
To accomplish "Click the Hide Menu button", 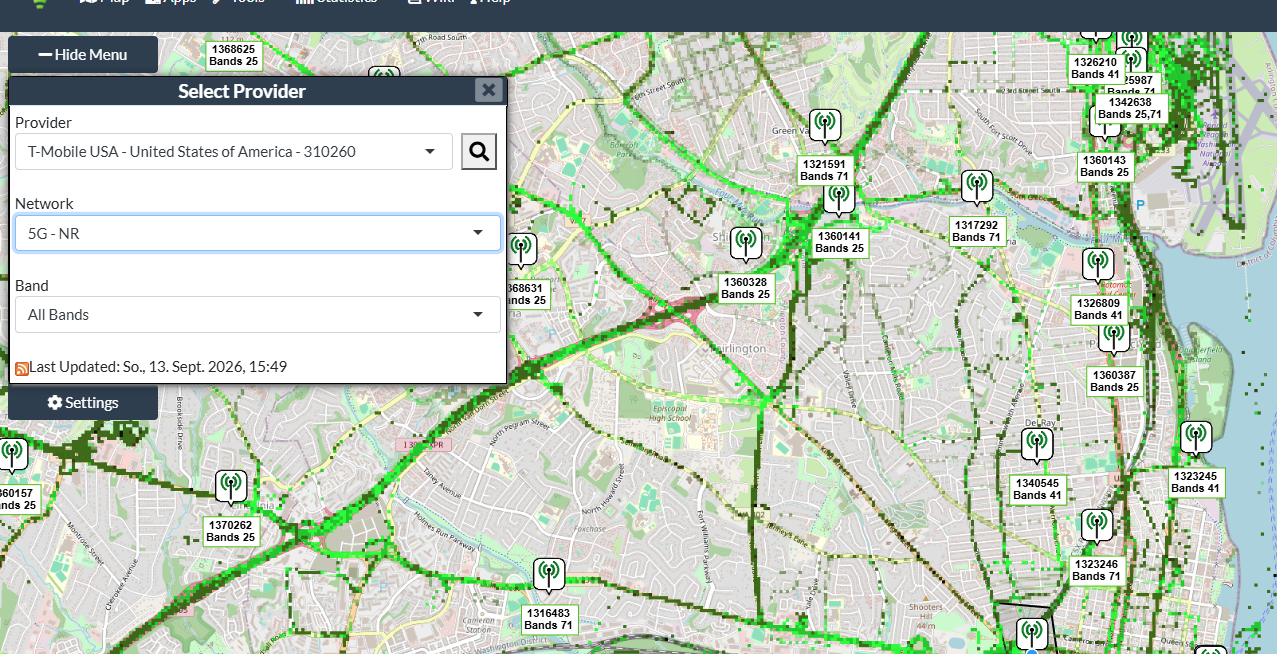I will [x=83, y=55].
